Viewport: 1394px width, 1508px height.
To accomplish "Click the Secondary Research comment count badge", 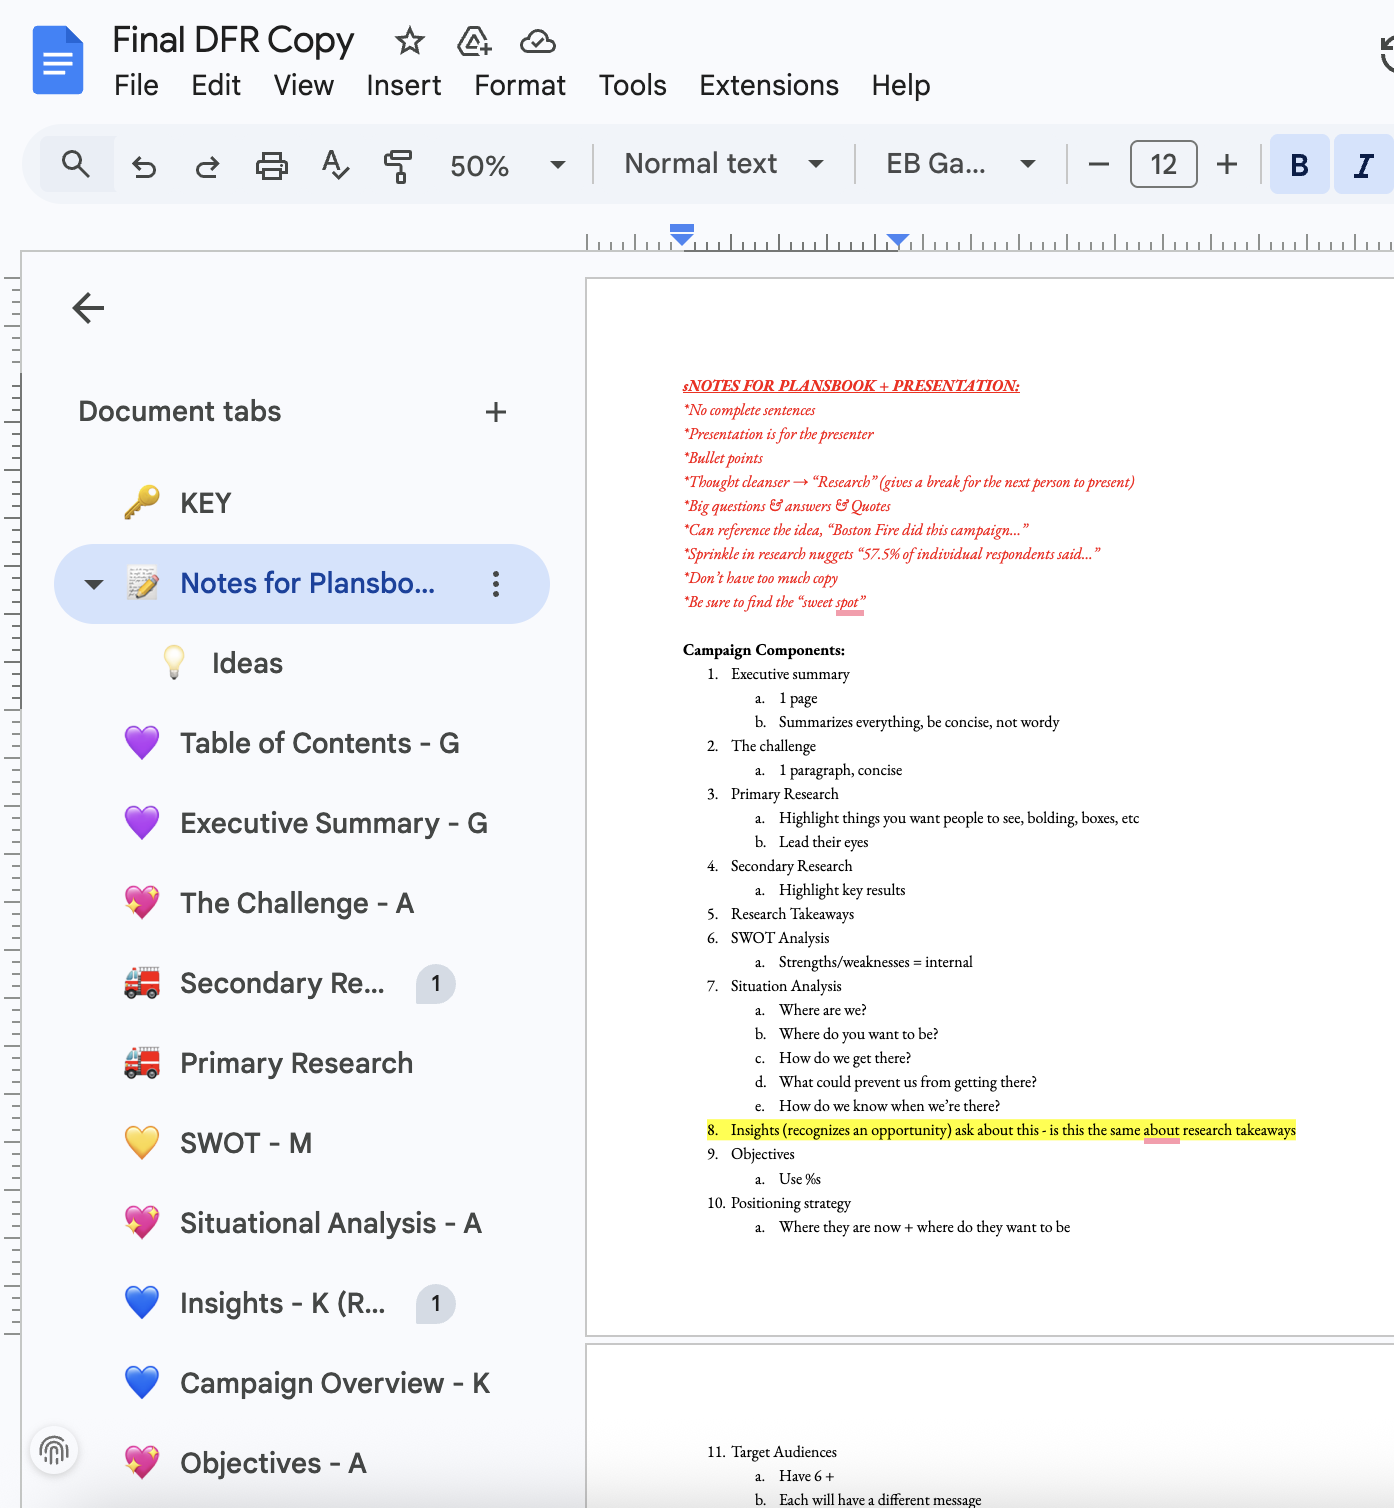I will (x=436, y=984).
